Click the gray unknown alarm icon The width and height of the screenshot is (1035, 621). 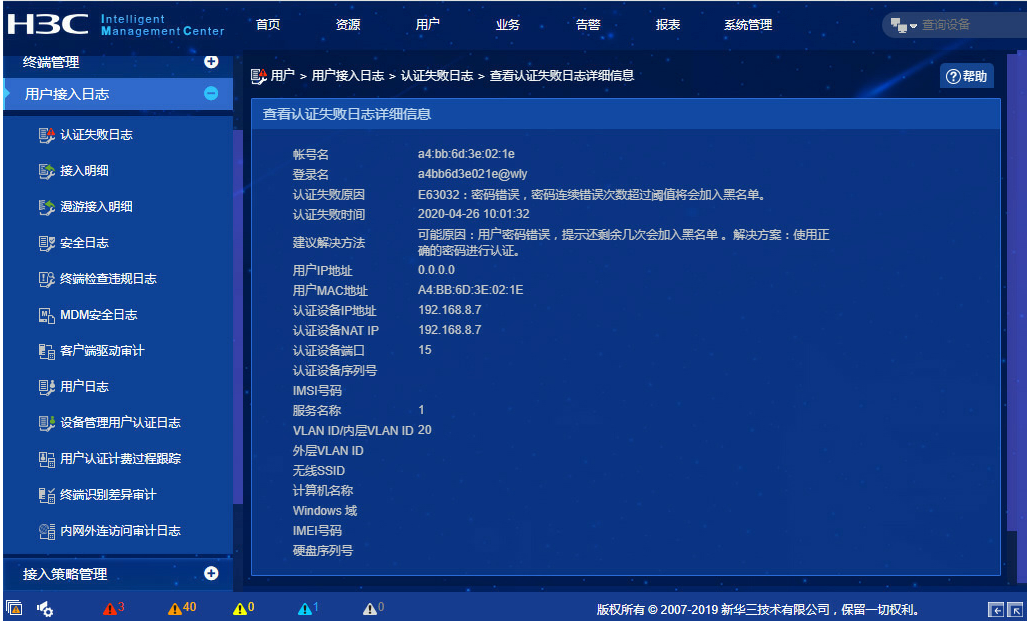pos(370,608)
